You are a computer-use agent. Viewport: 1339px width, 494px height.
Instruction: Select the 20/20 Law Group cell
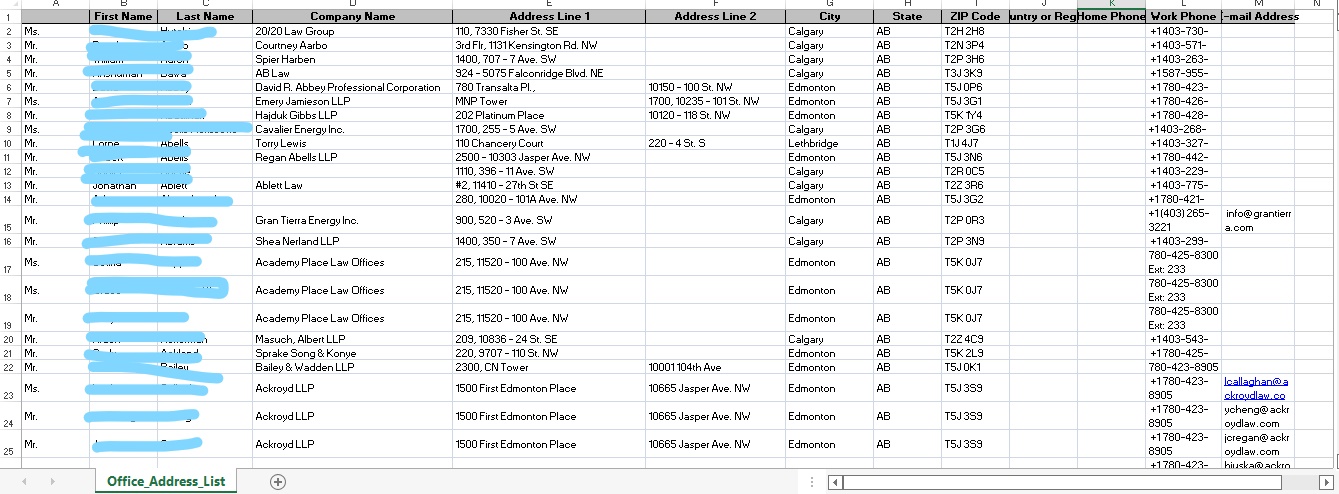[352, 31]
